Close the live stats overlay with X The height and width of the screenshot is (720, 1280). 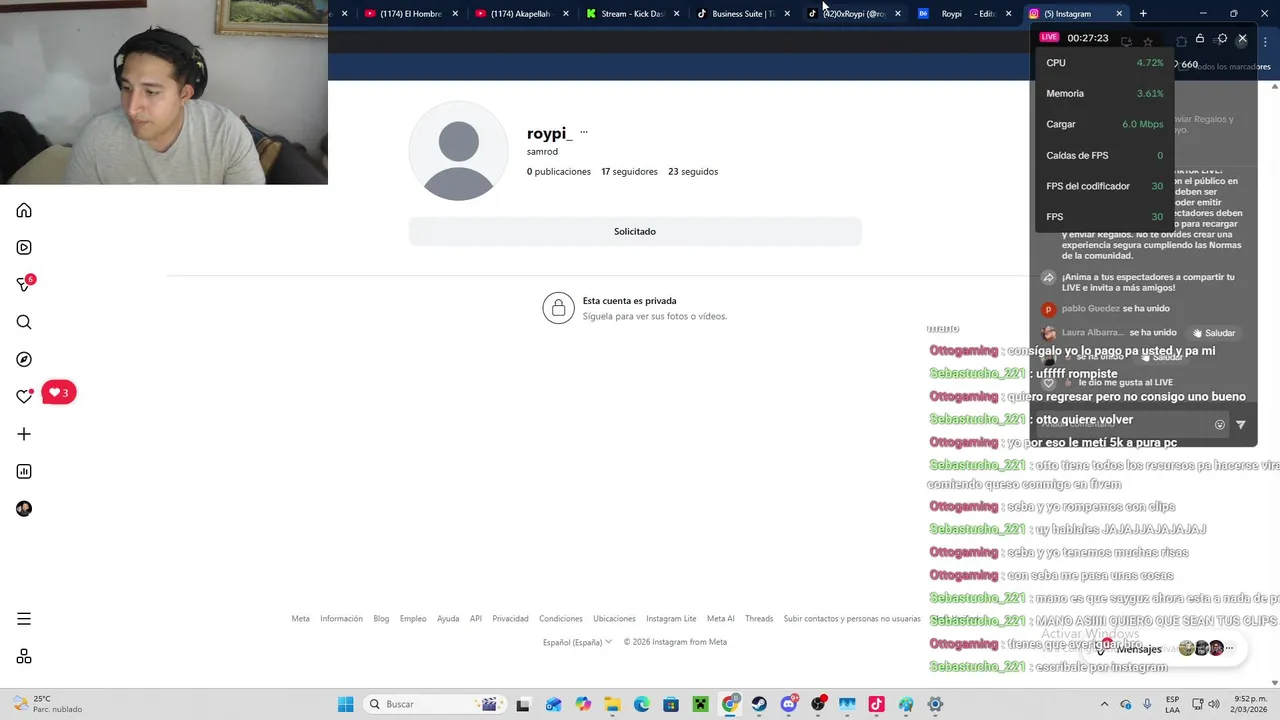click(x=1242, y=38)
